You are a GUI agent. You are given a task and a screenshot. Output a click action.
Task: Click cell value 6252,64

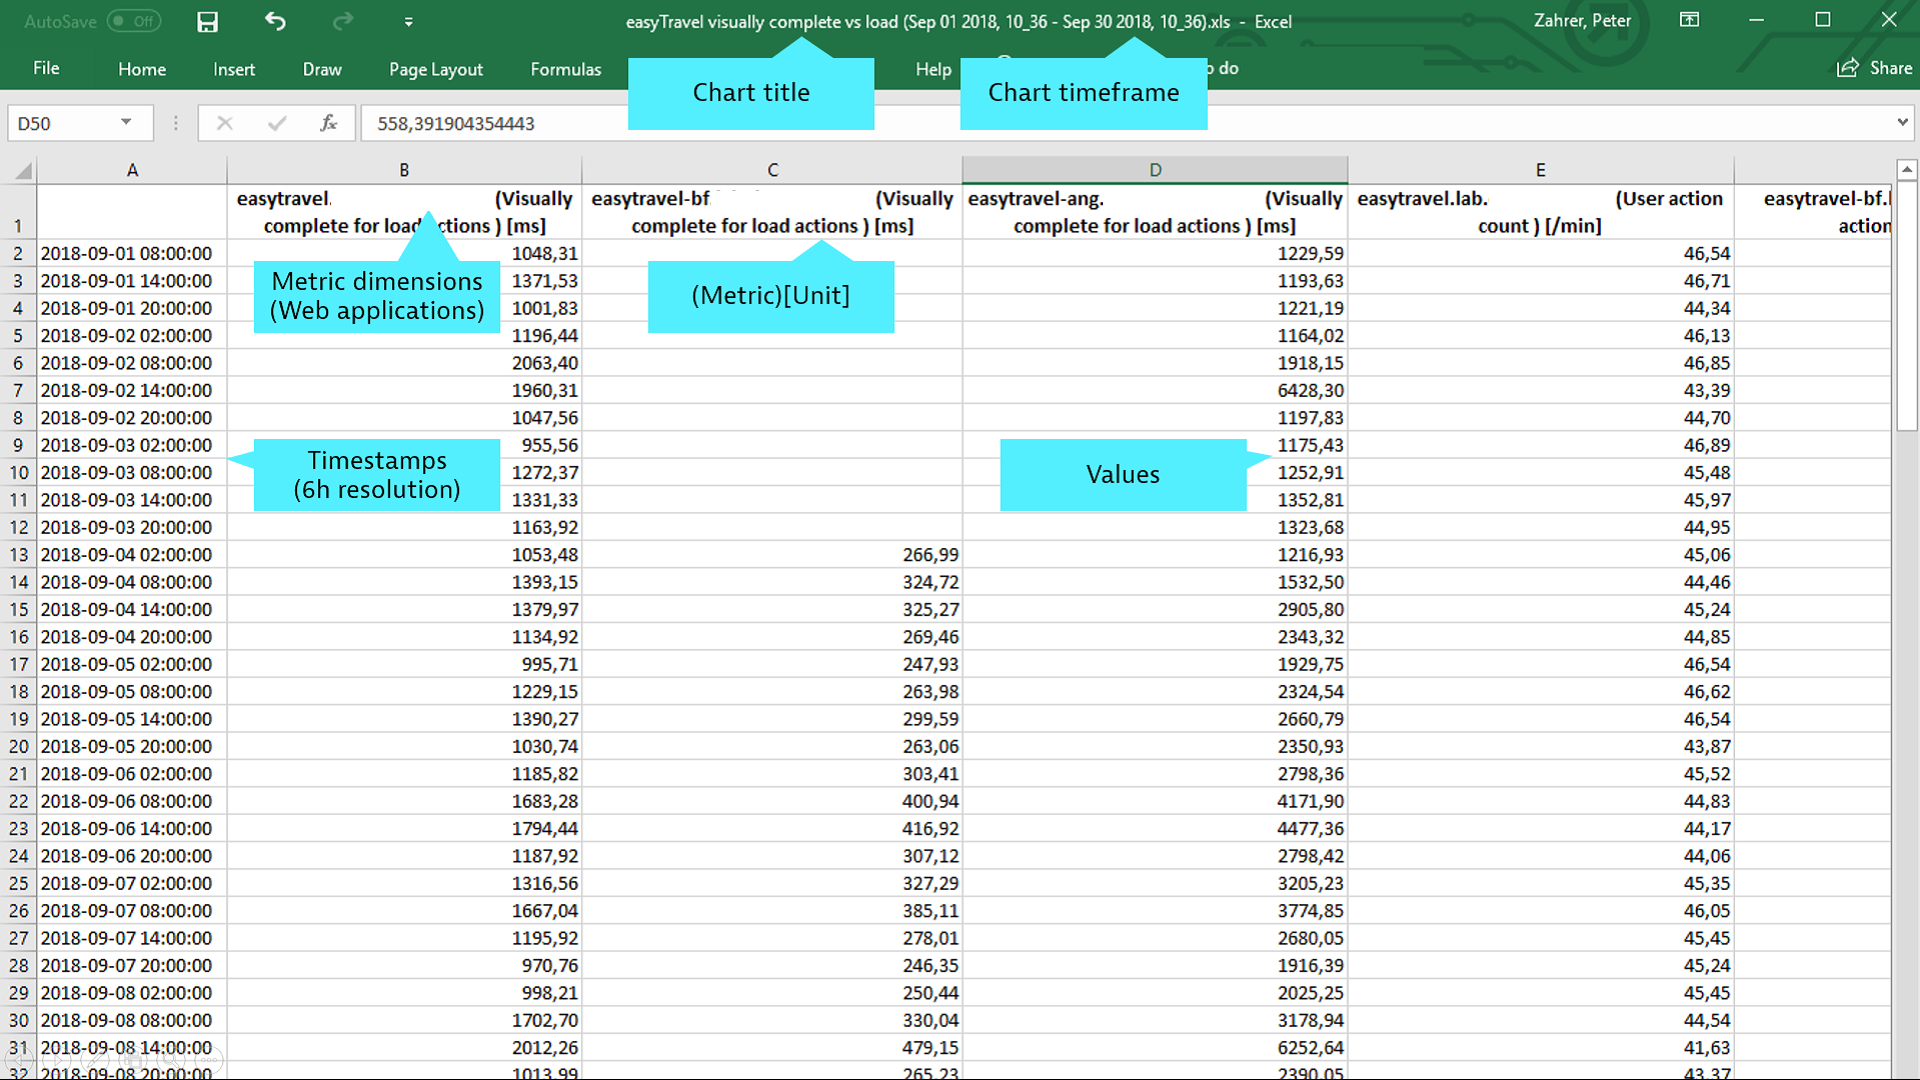(1155, 1048)
